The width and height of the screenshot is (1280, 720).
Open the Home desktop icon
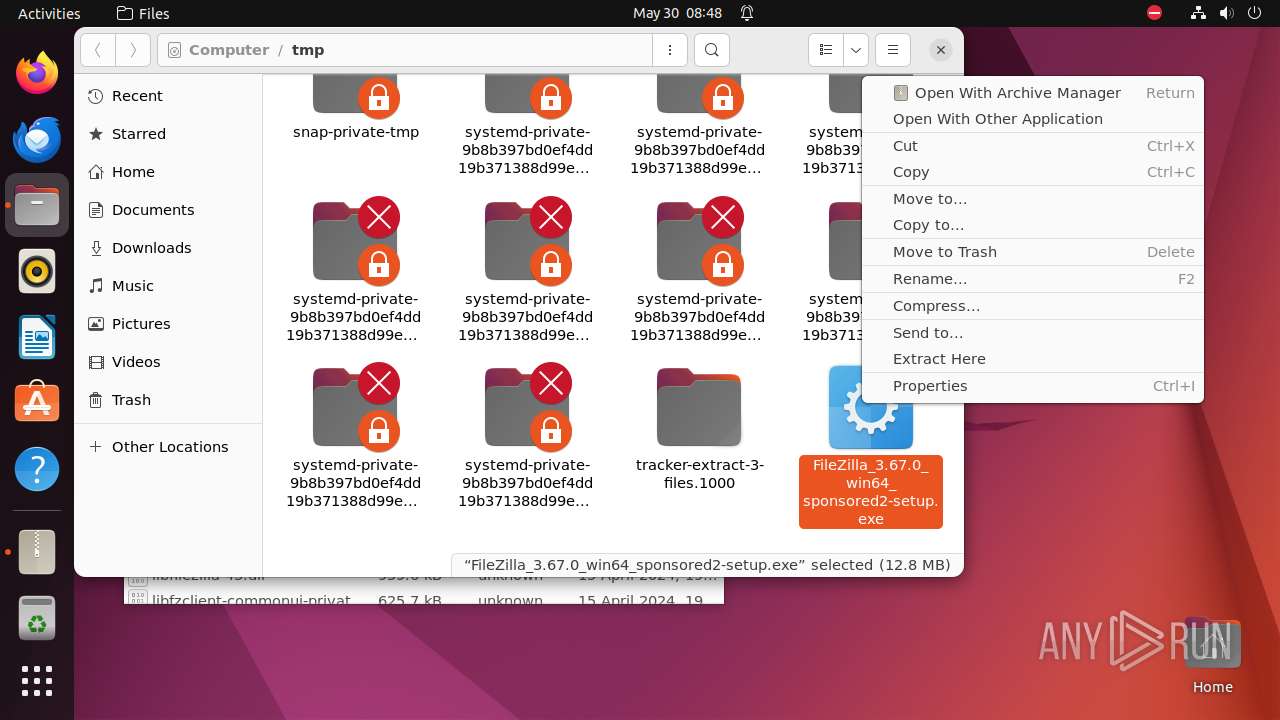(x=1213, y=655)
